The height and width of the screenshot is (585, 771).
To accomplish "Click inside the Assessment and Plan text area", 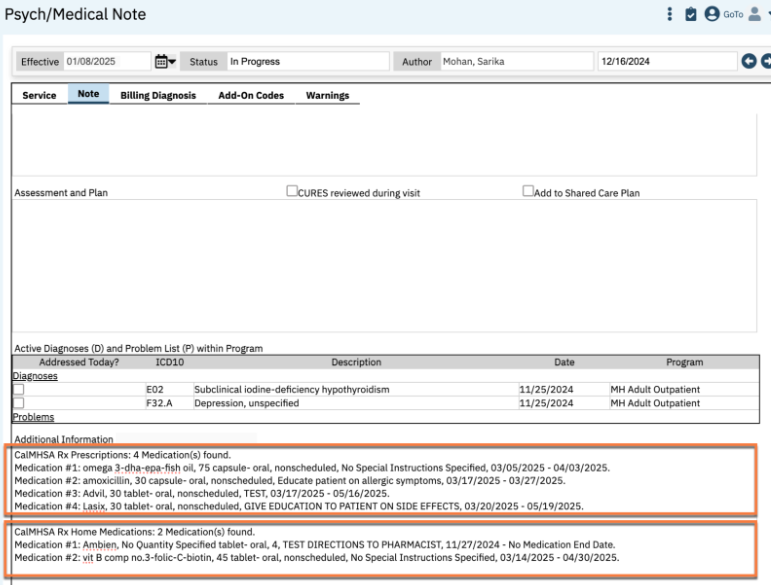I will point(384,265).
